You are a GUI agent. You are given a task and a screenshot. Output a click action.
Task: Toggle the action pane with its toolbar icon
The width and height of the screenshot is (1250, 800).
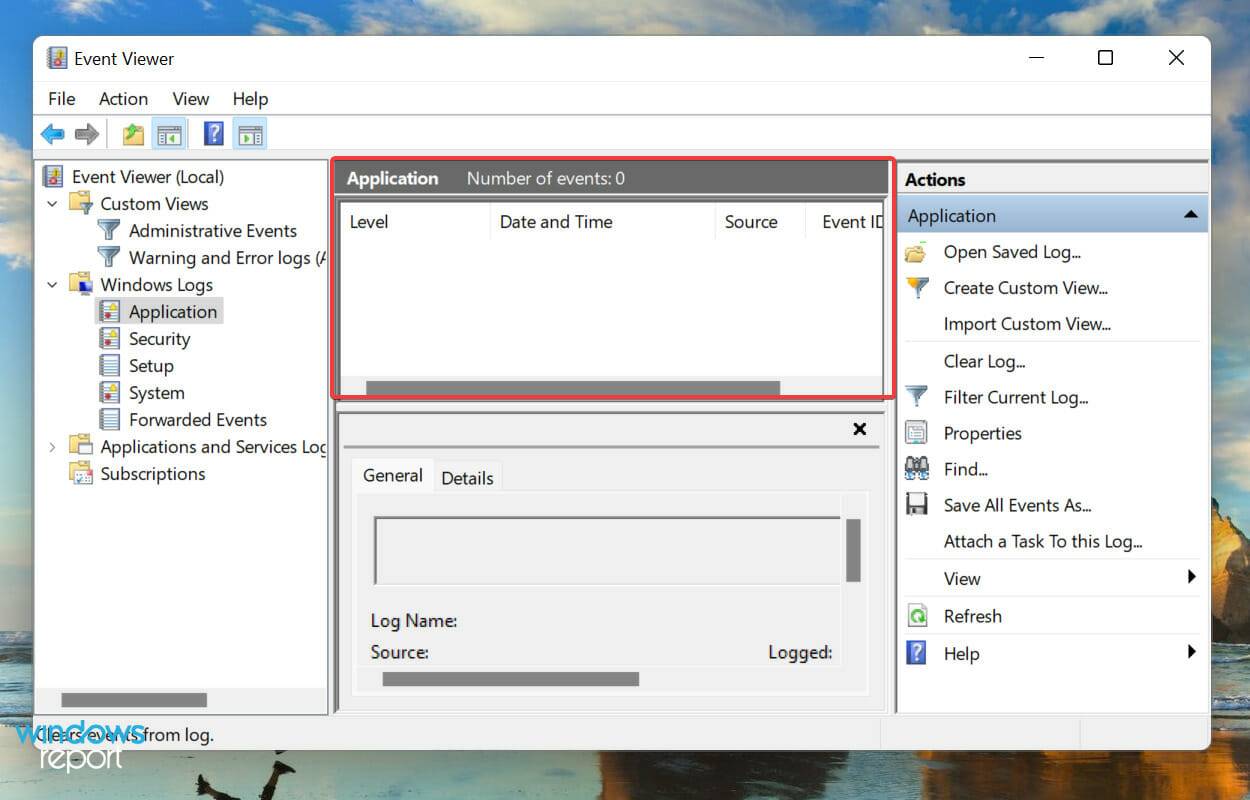point(249,133)
